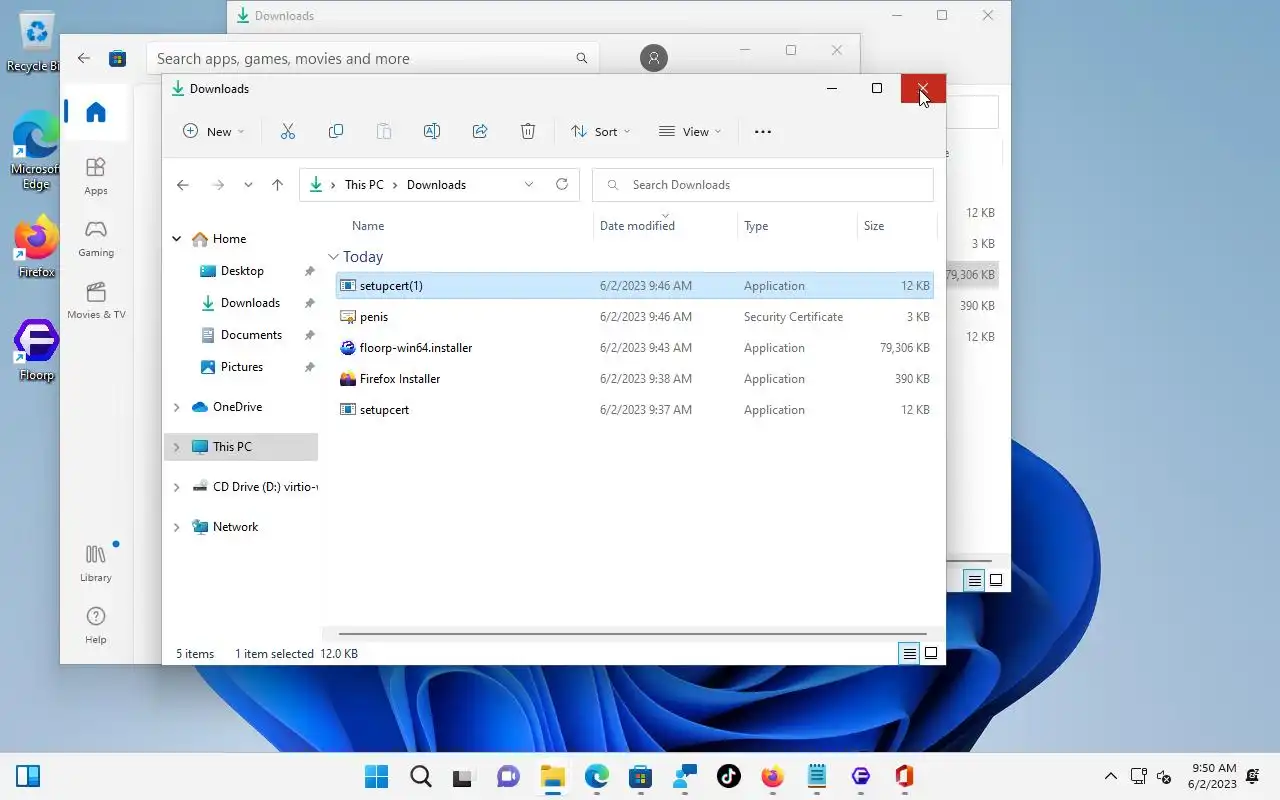The image size is (1280, 800).
Task: Open Library in Microsoft Store sidebar
Action: tap(96, 563)
